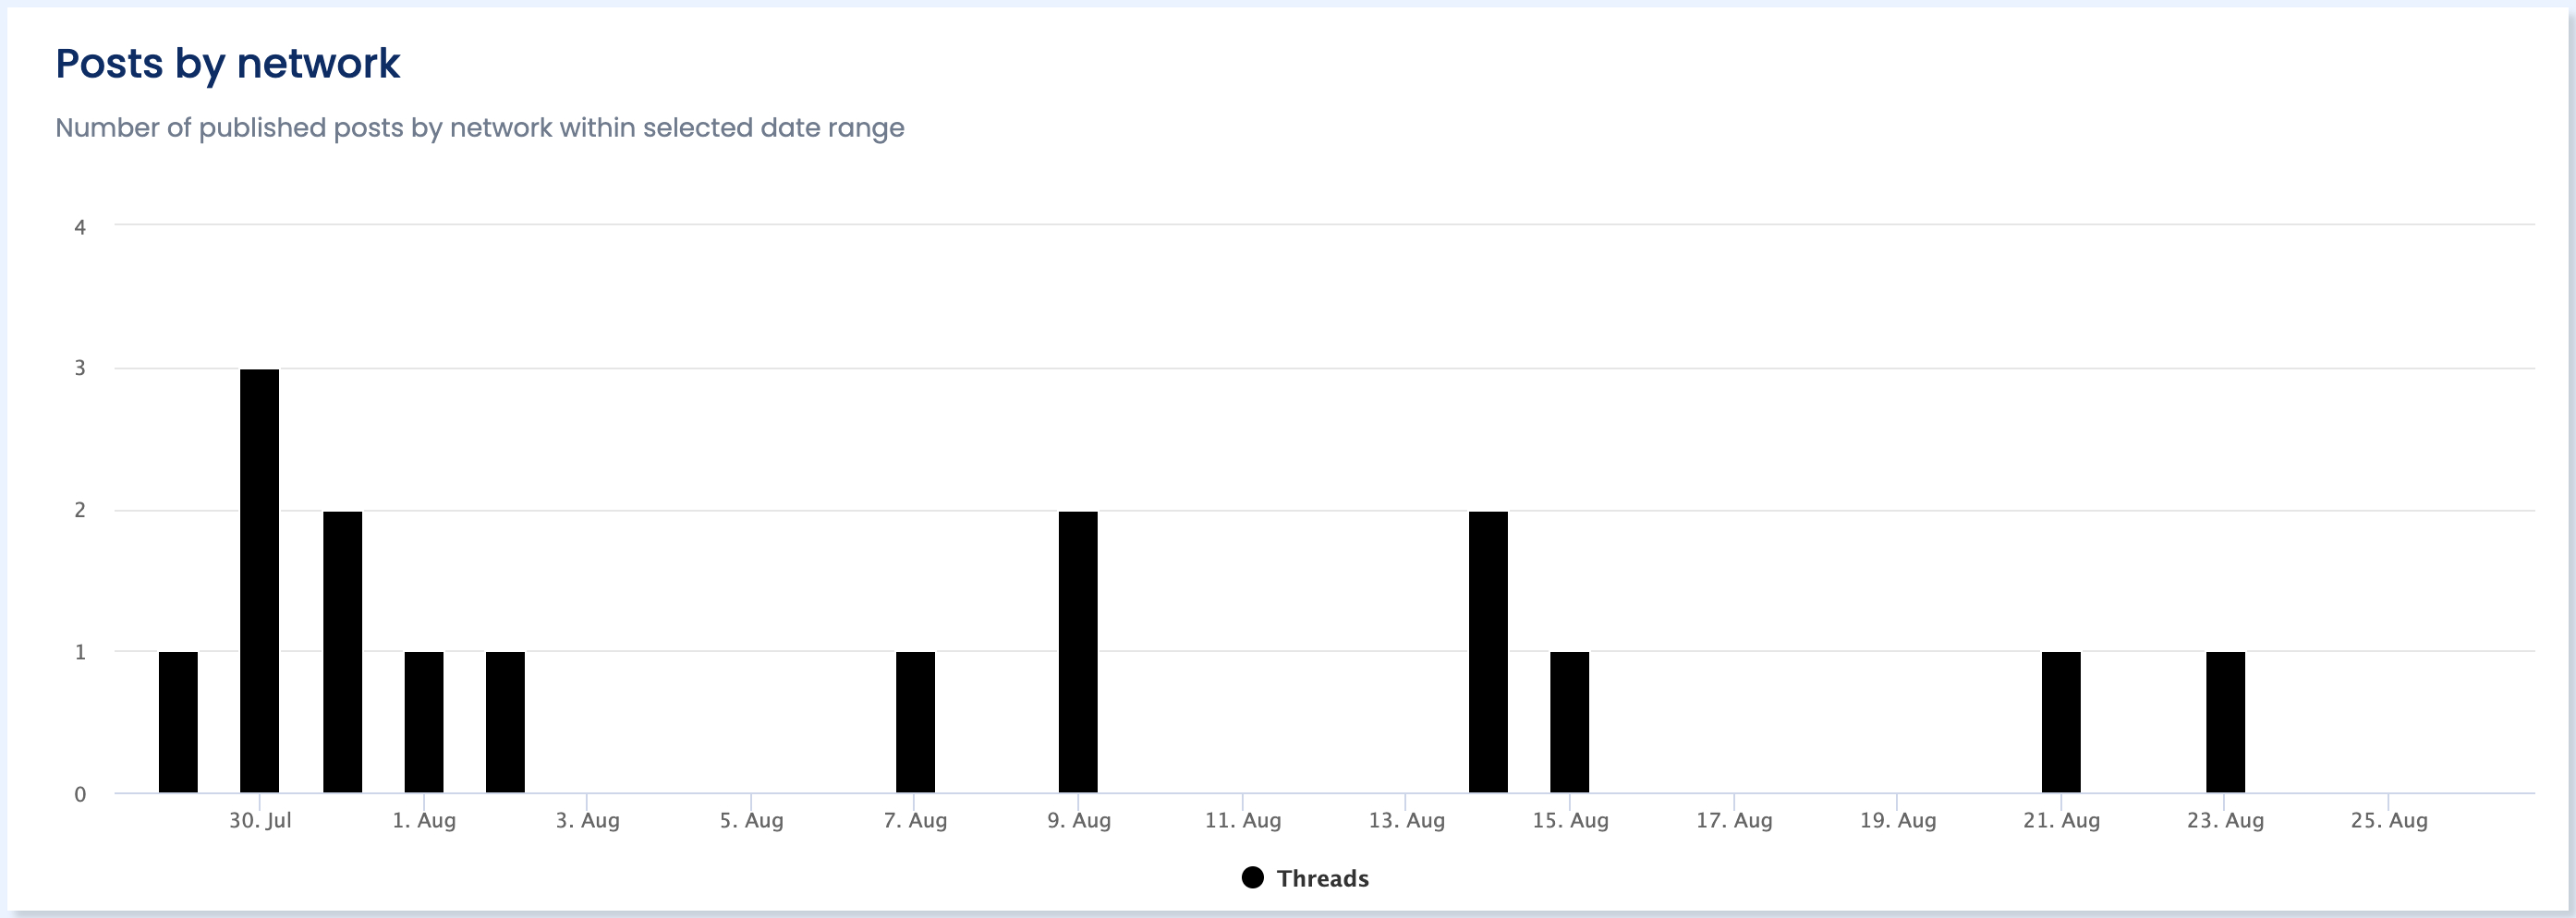
Task: Click the chart subtitle description text
Action: [x=480, y=128]
